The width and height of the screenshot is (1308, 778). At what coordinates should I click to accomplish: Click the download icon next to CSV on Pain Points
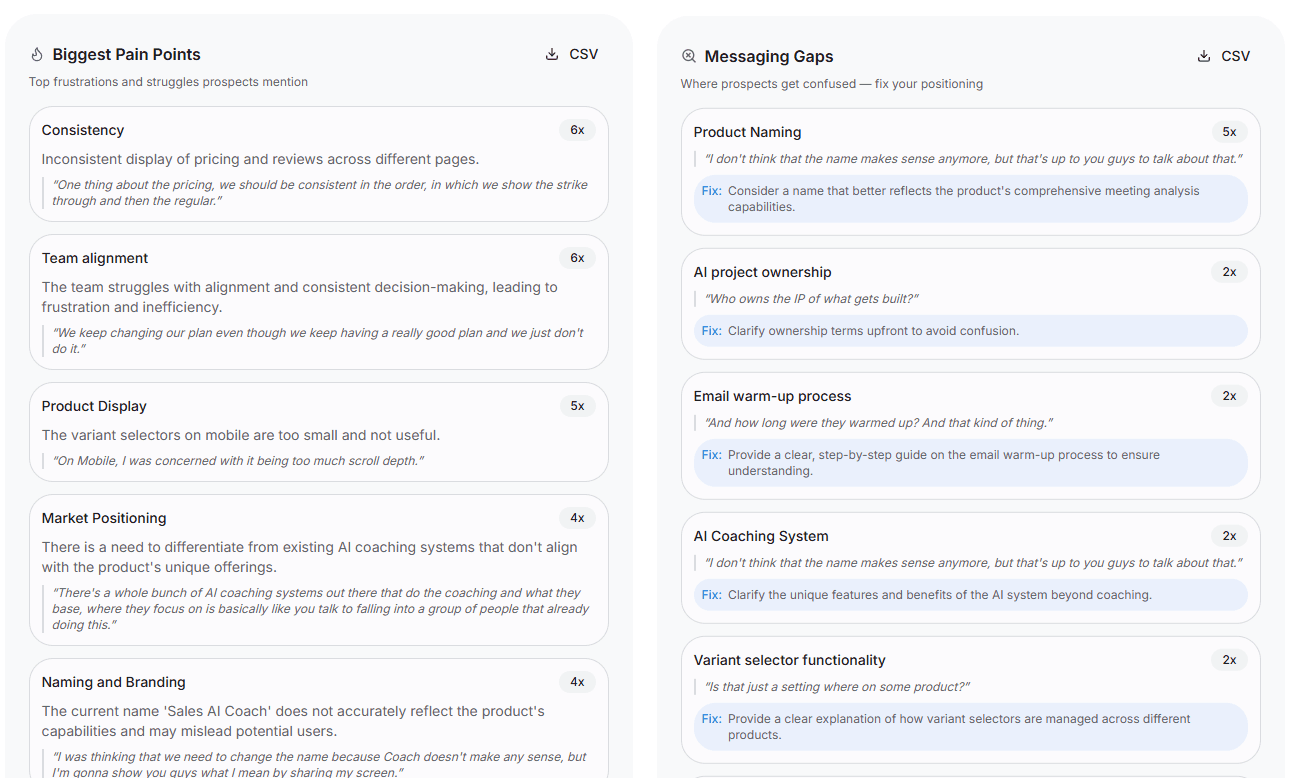tap(550, 54)
